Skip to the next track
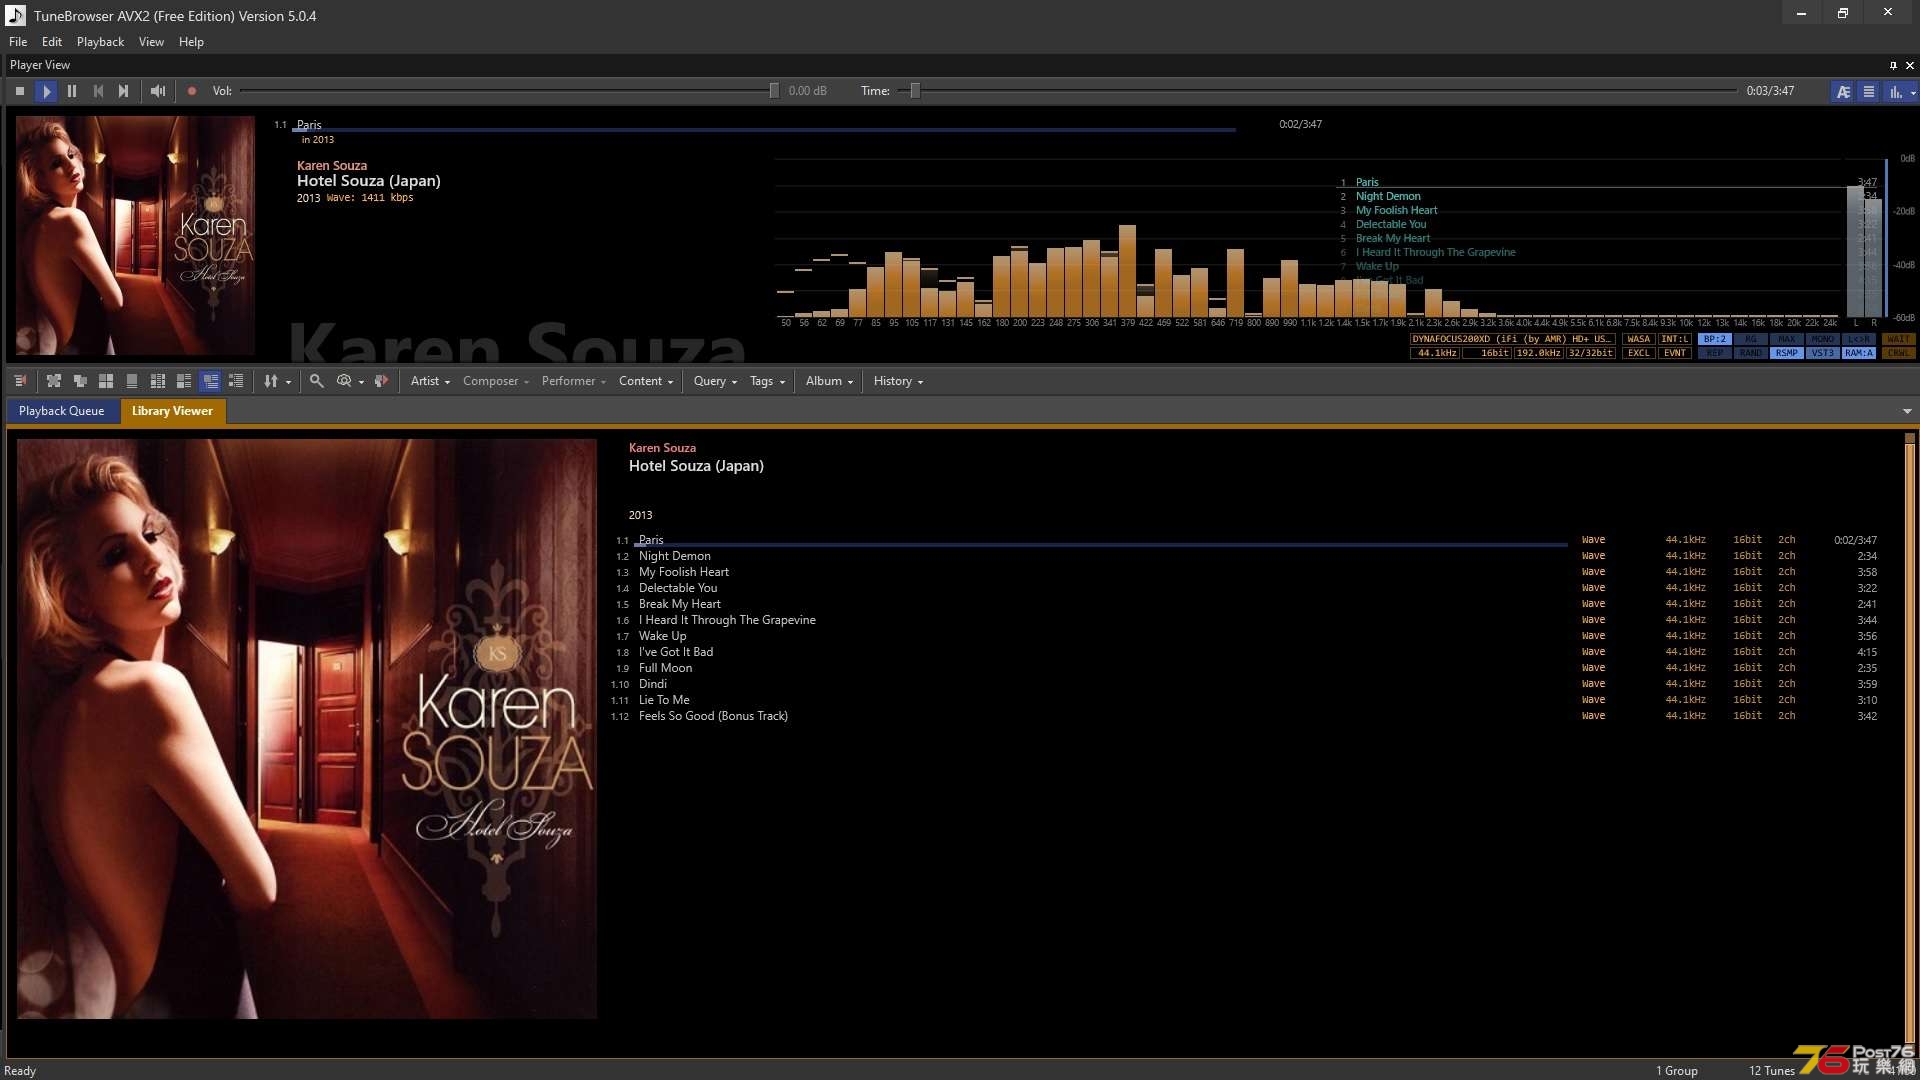This screenshot has height=1080, width=1920. [x=124, y=91]
